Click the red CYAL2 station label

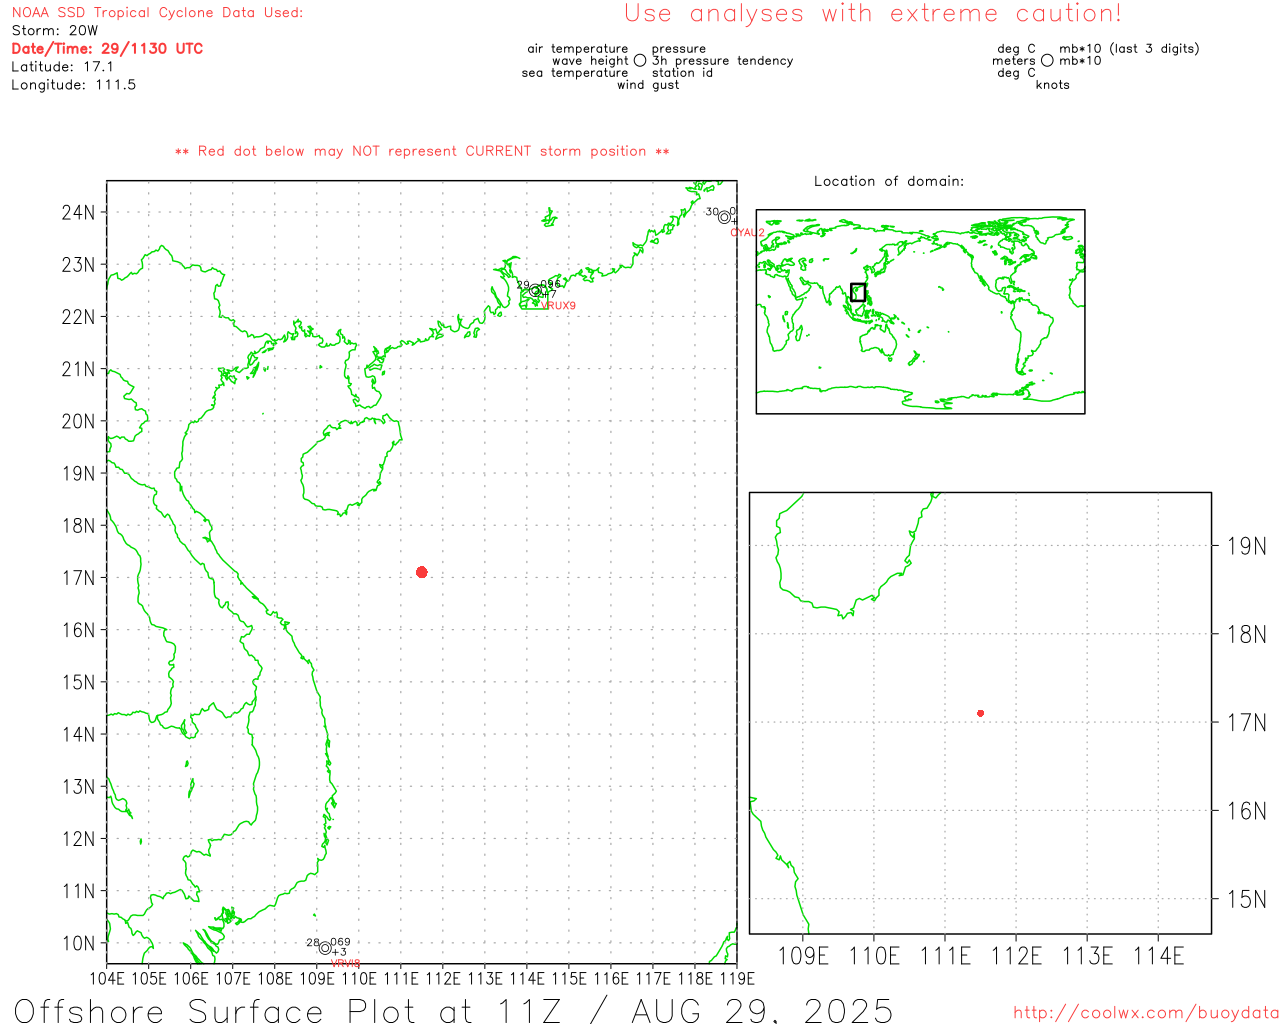747,233
